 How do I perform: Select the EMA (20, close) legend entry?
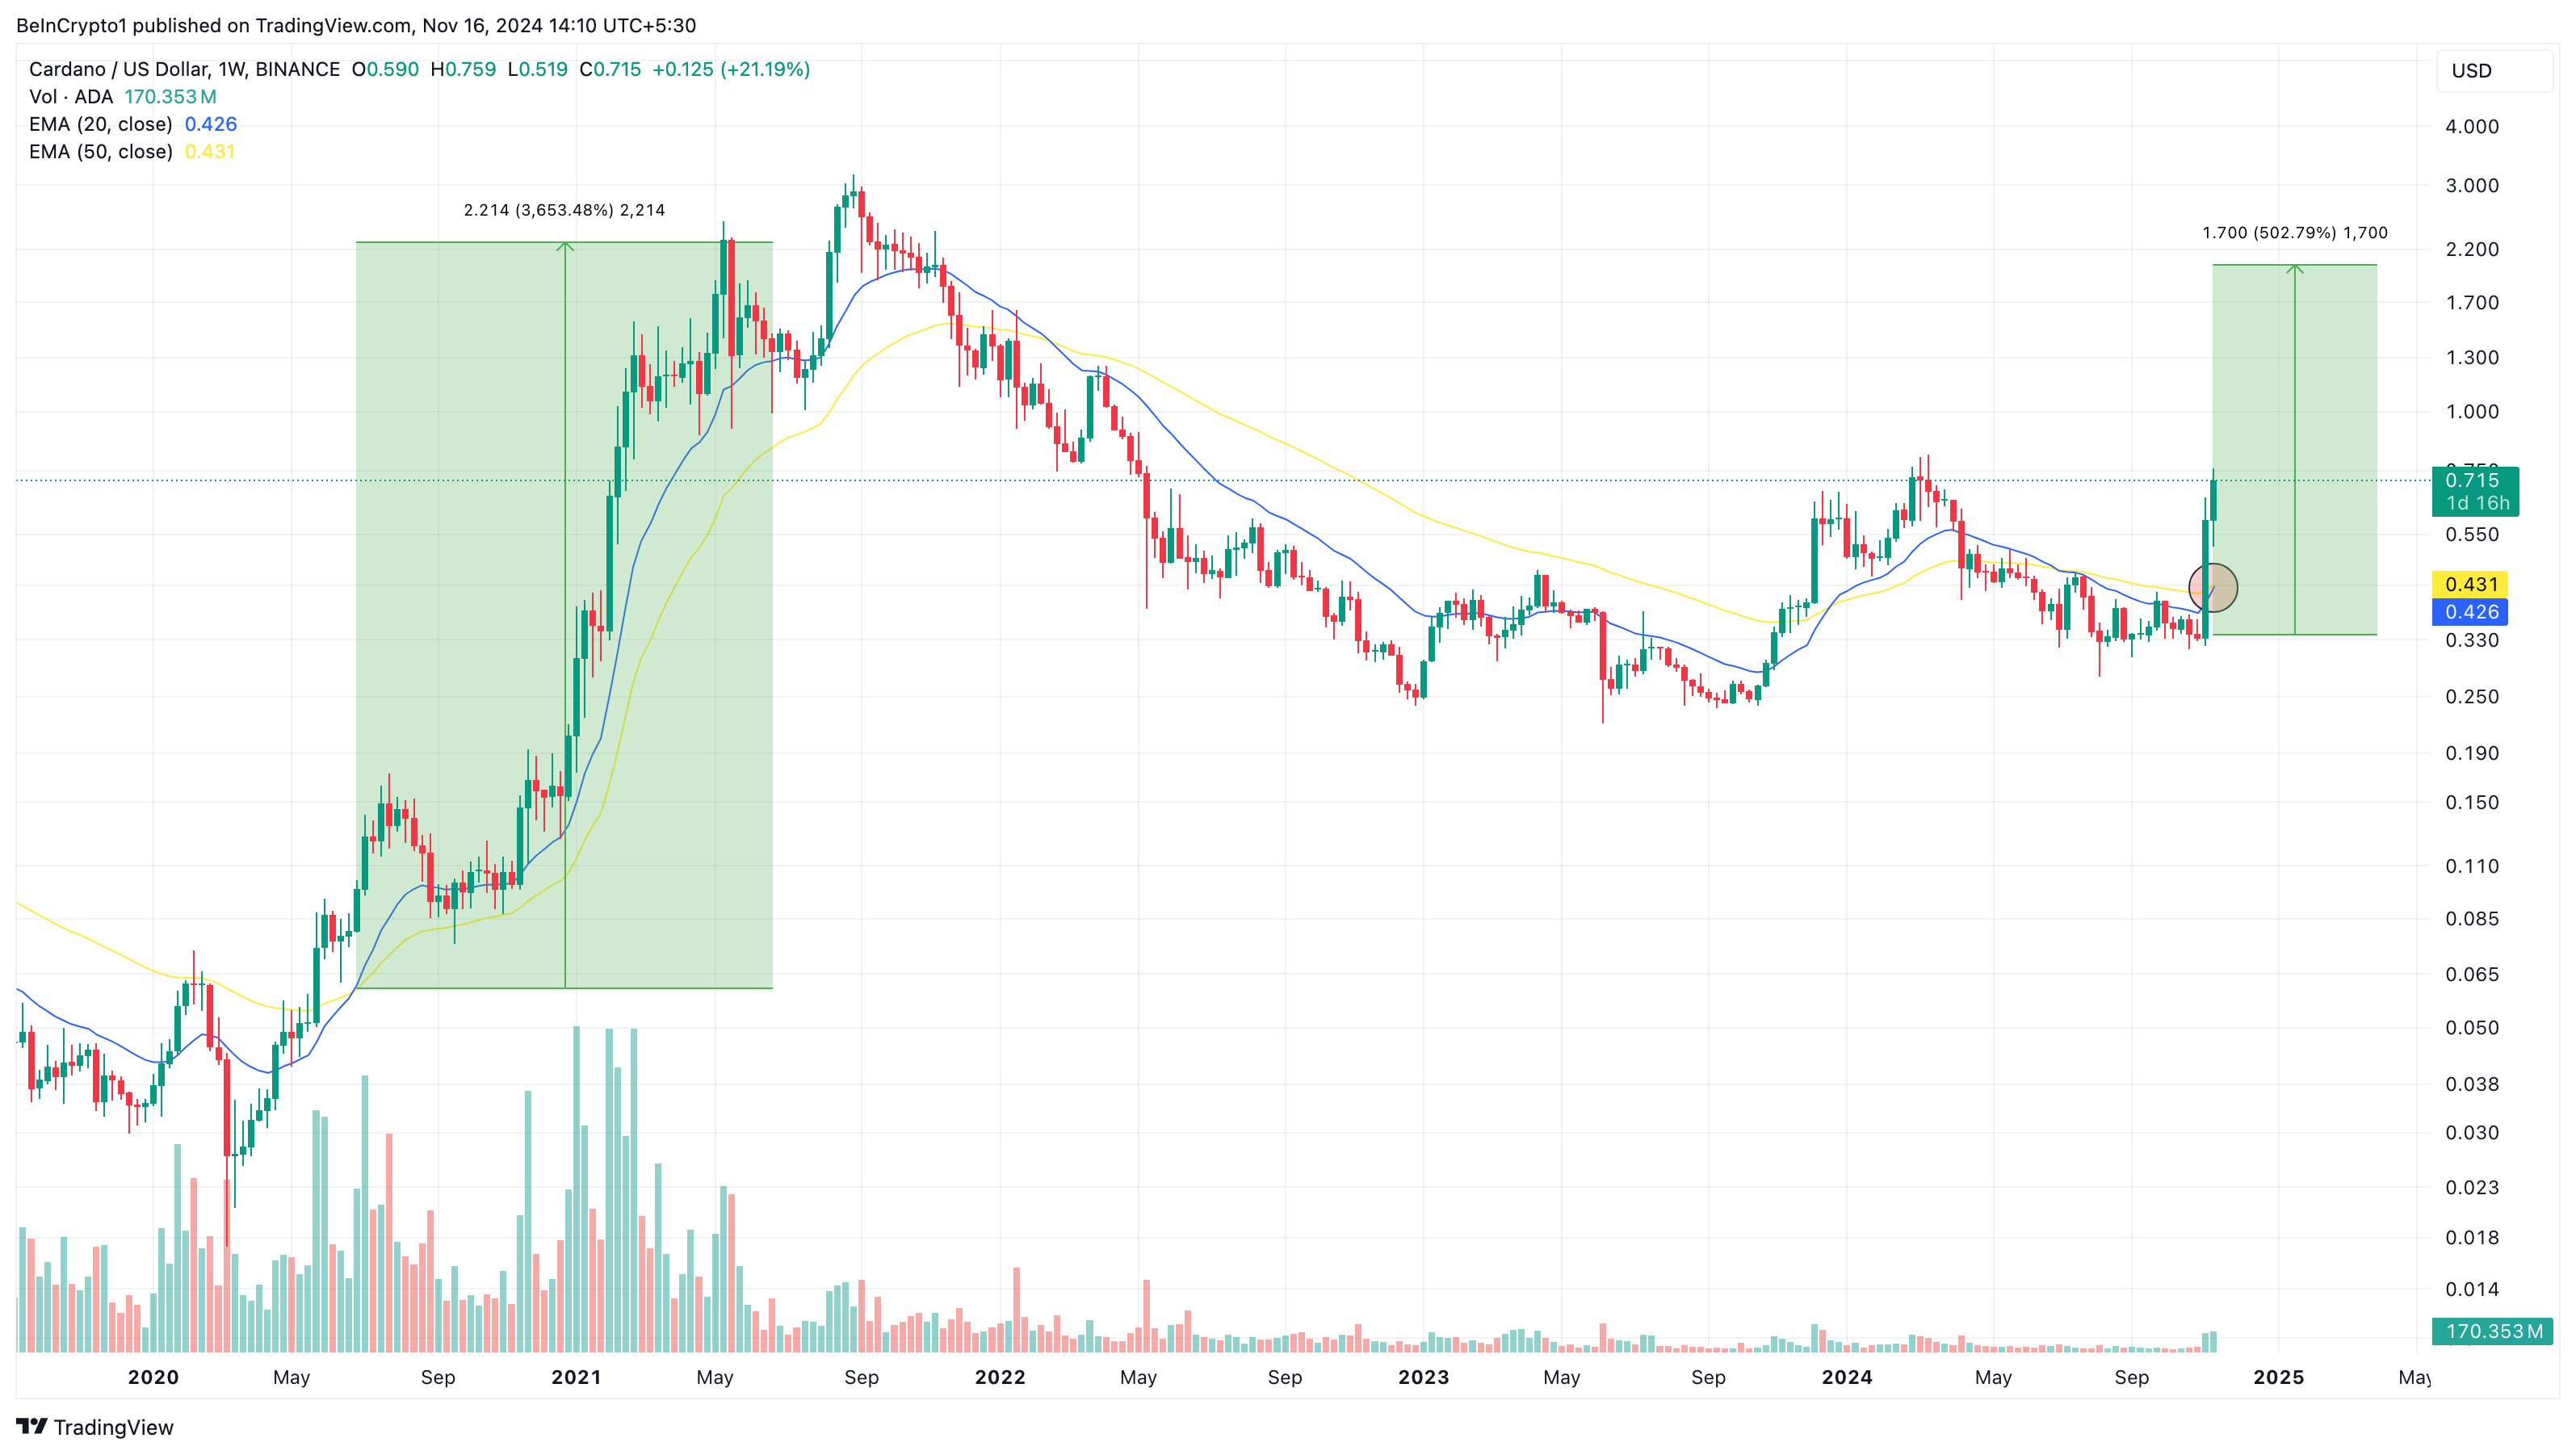point(100,124)
